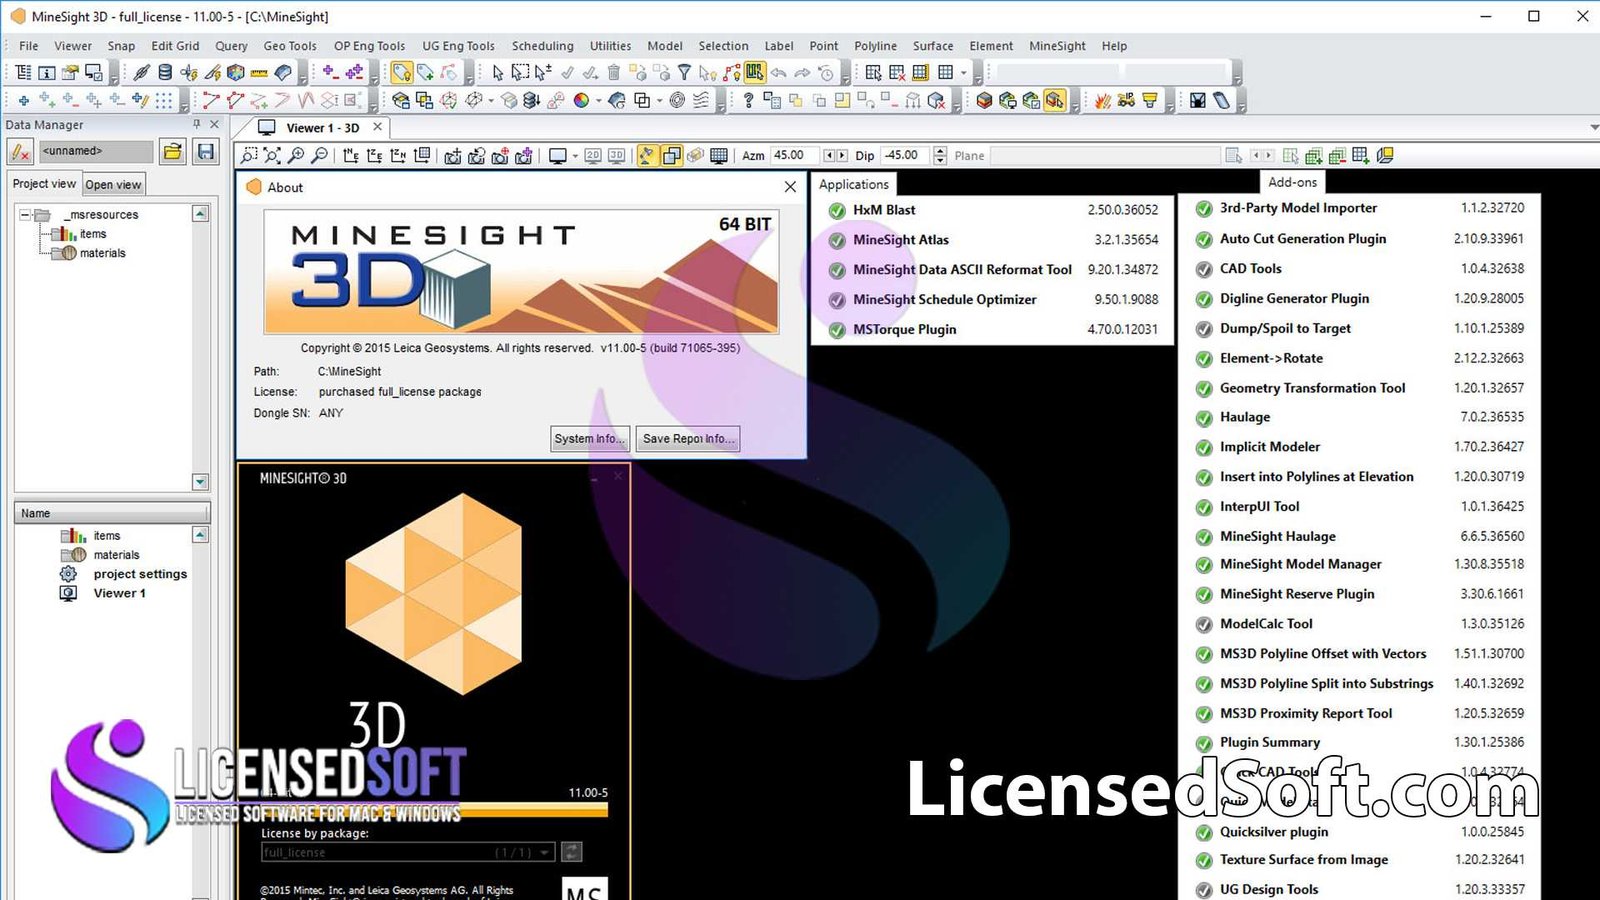Screen dimensions: 1600x900
Task: Click the pencil-with-X icon in Data Manager
Action: pyautogui.click(x=20, y=152)
